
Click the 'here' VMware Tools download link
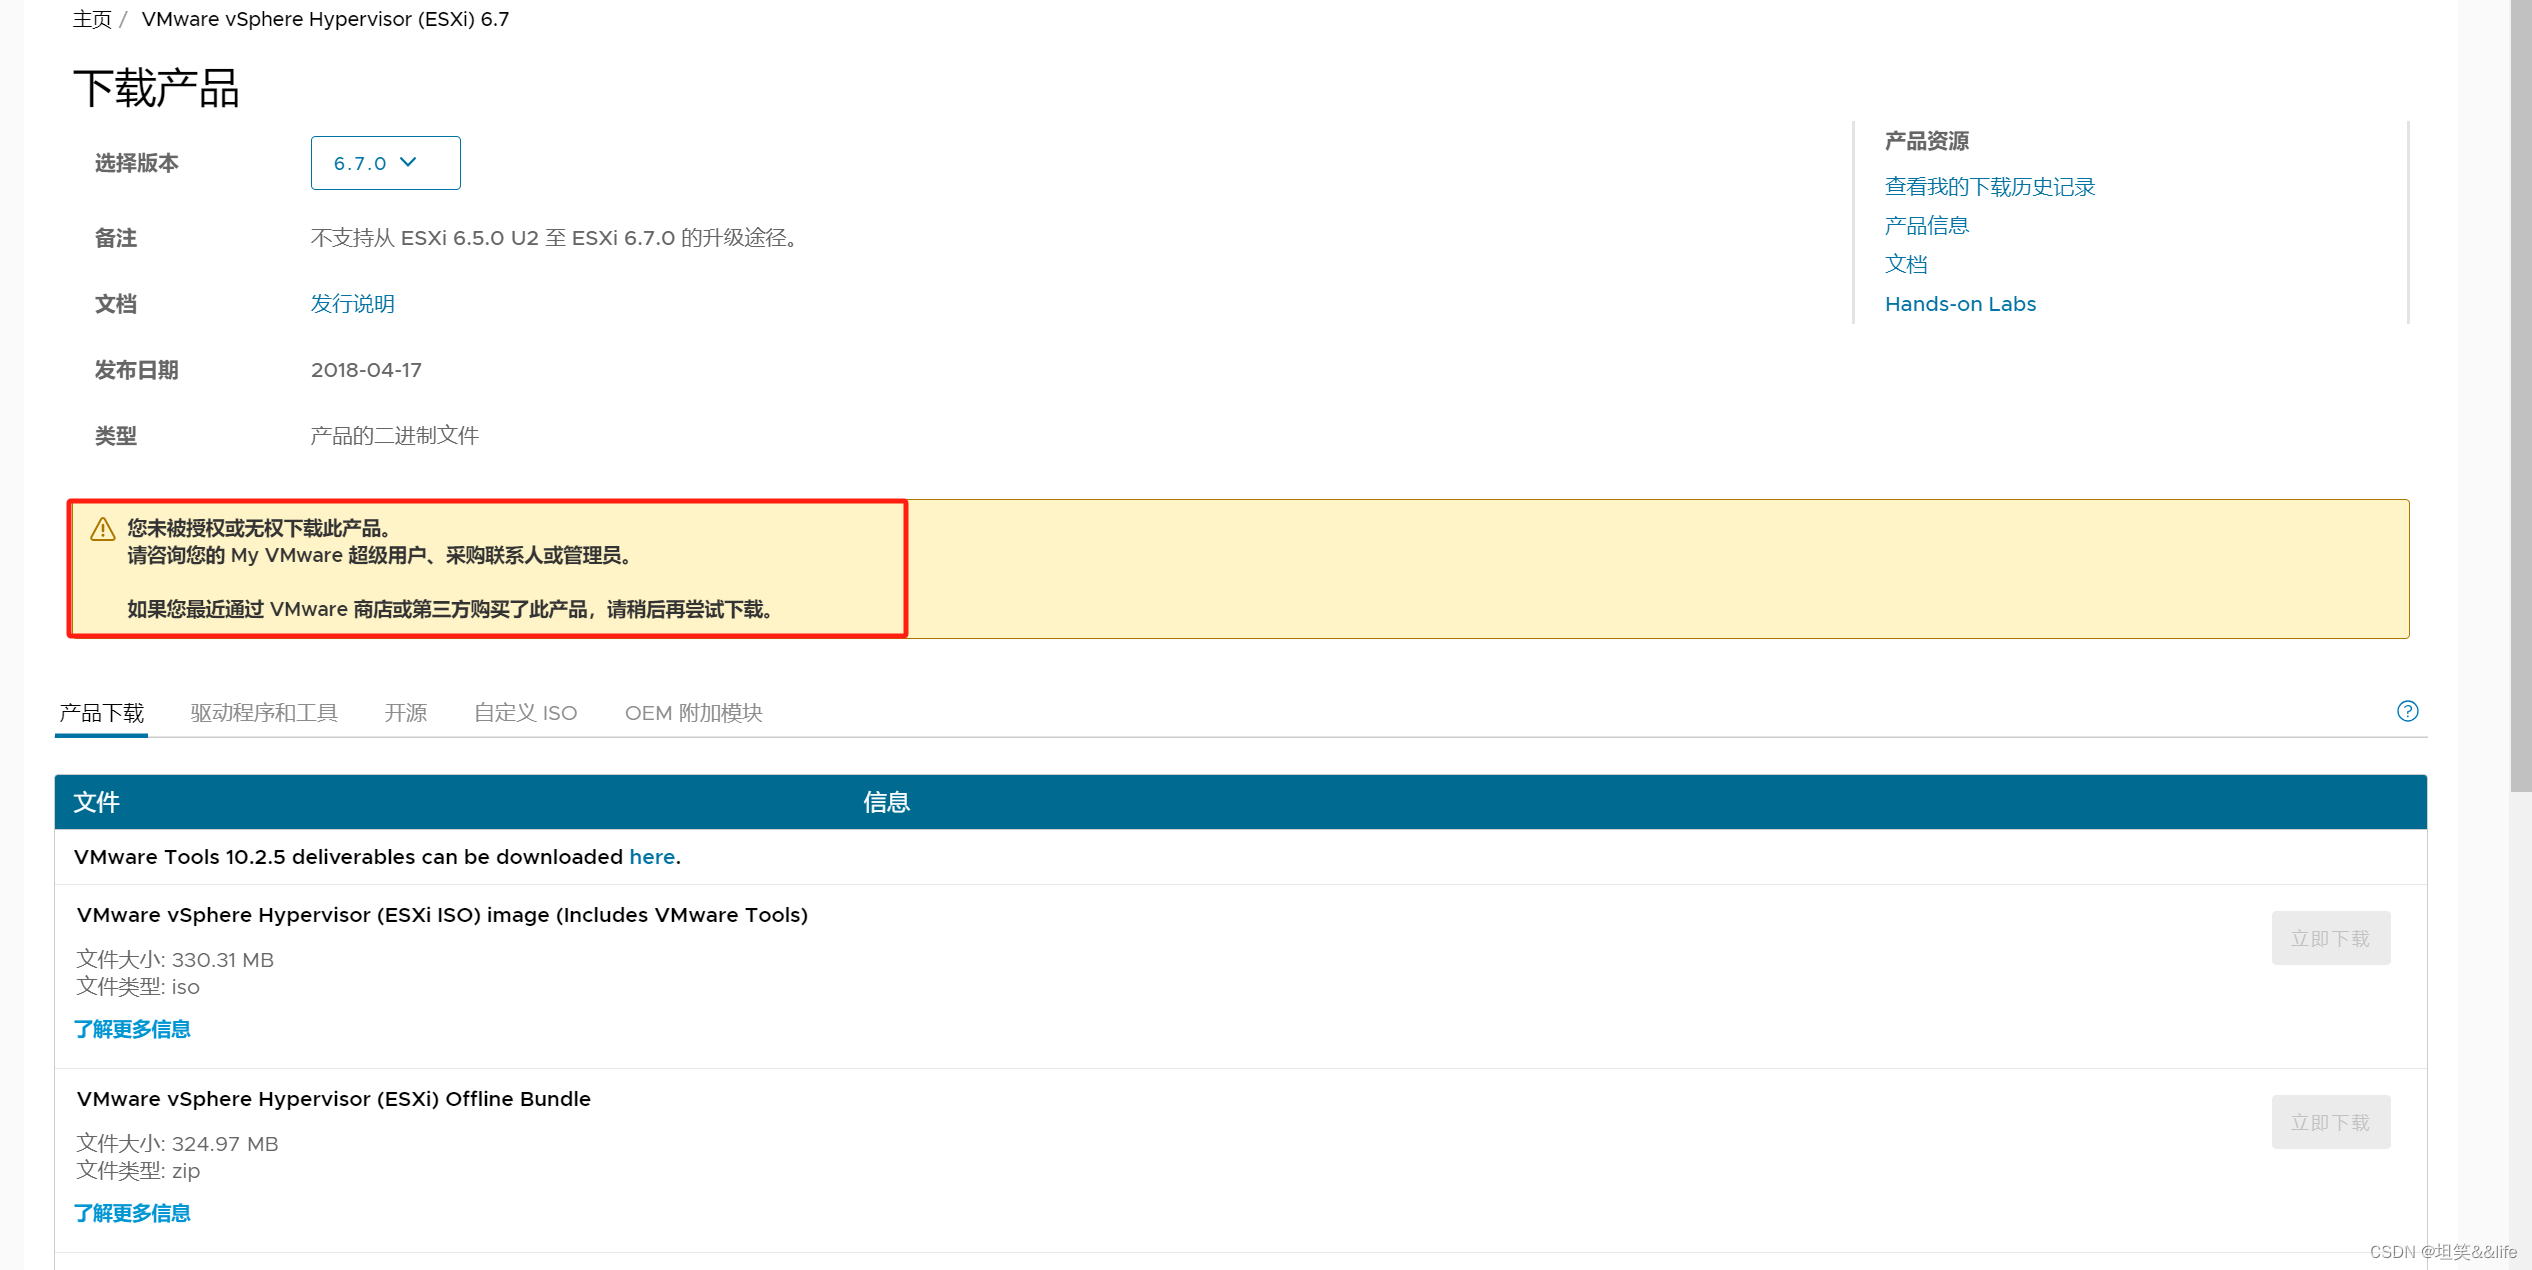tap(652, 857)
